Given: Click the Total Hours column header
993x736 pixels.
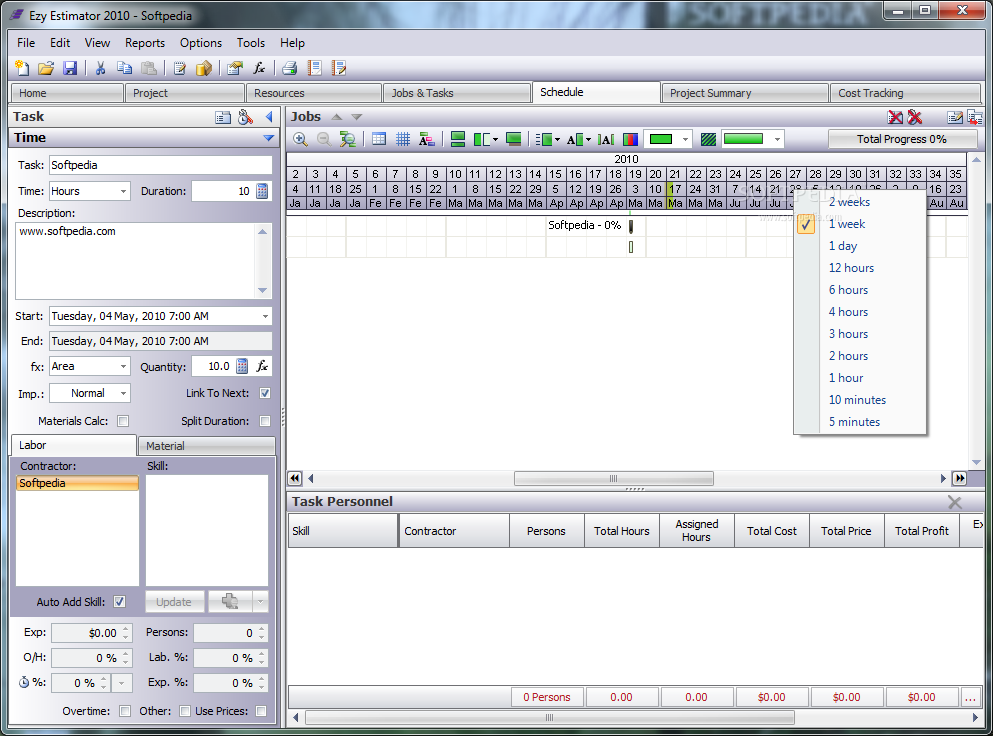Looking at the screenshot, I should click(x=621, y=531).
